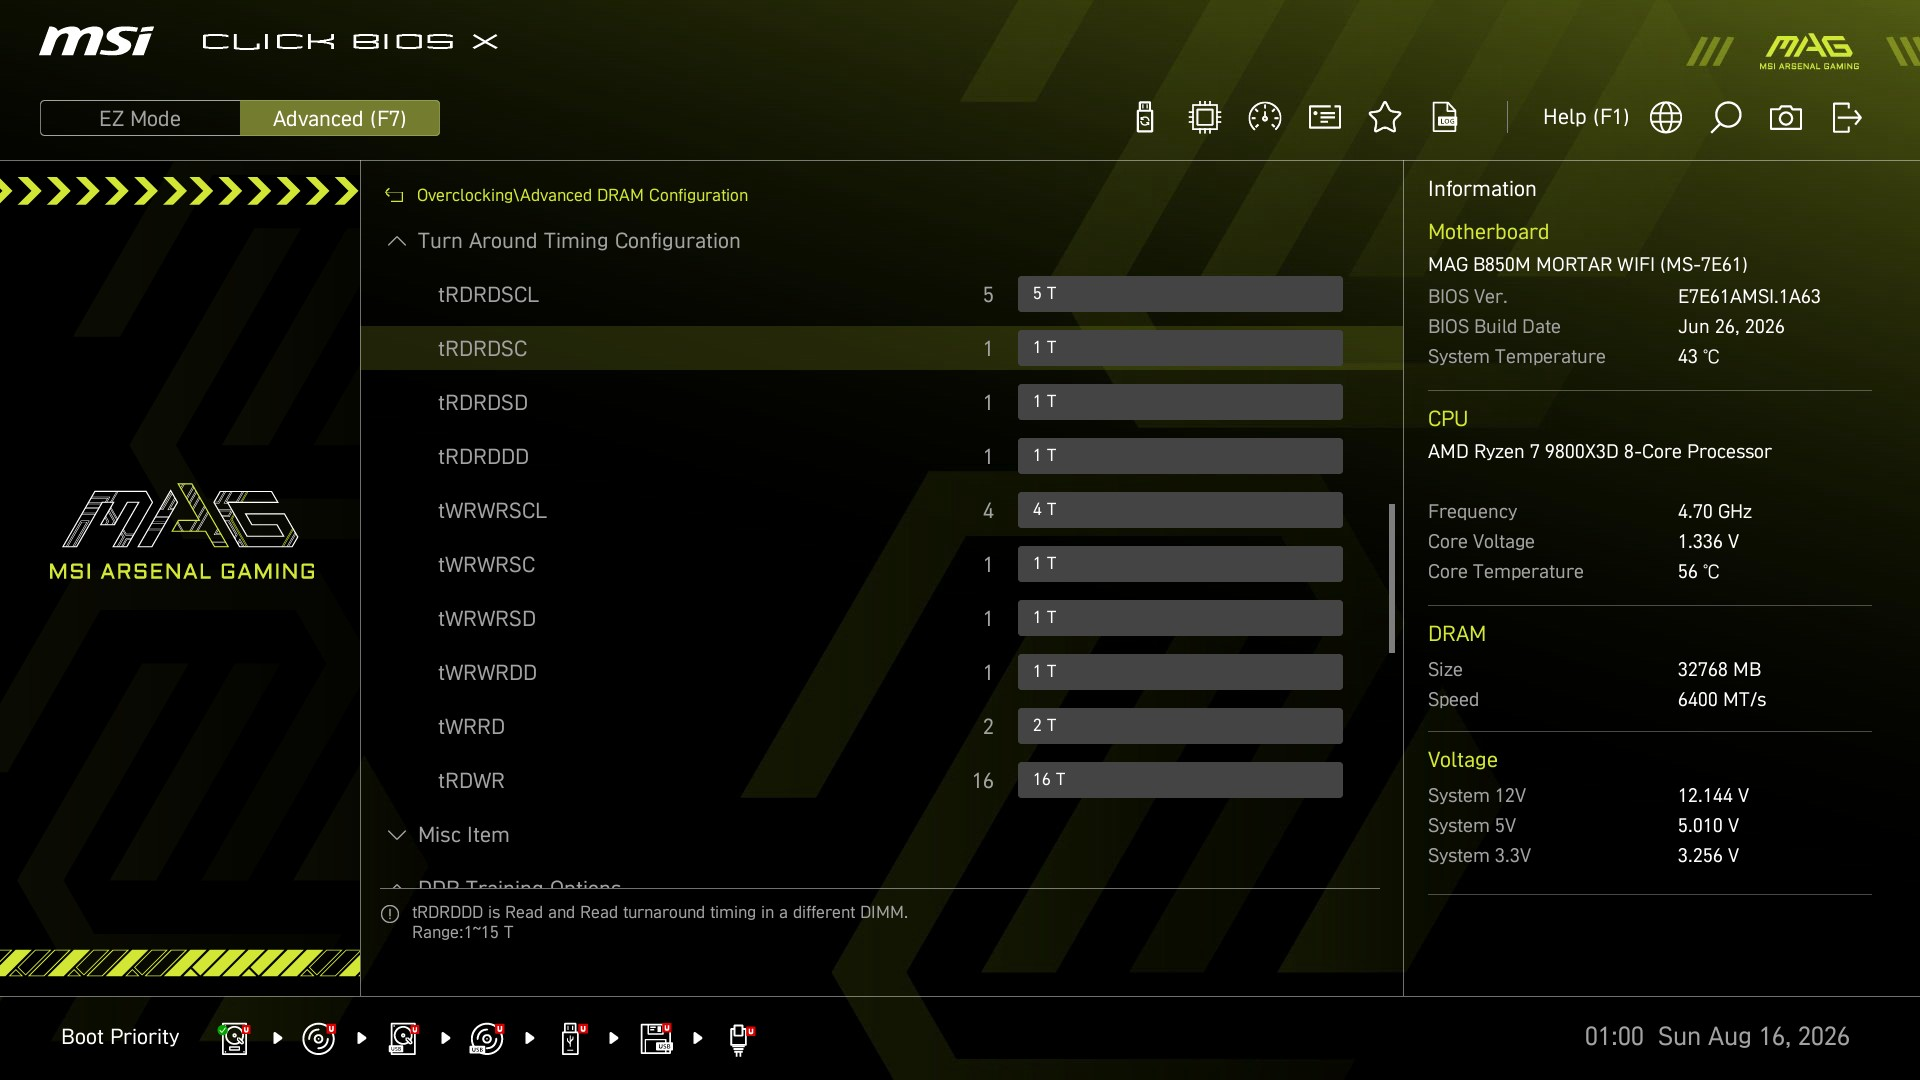Open the speedometer gauge icon
The image size is (1920, 1080).
pyautogui.click(x=1265, y=117)
